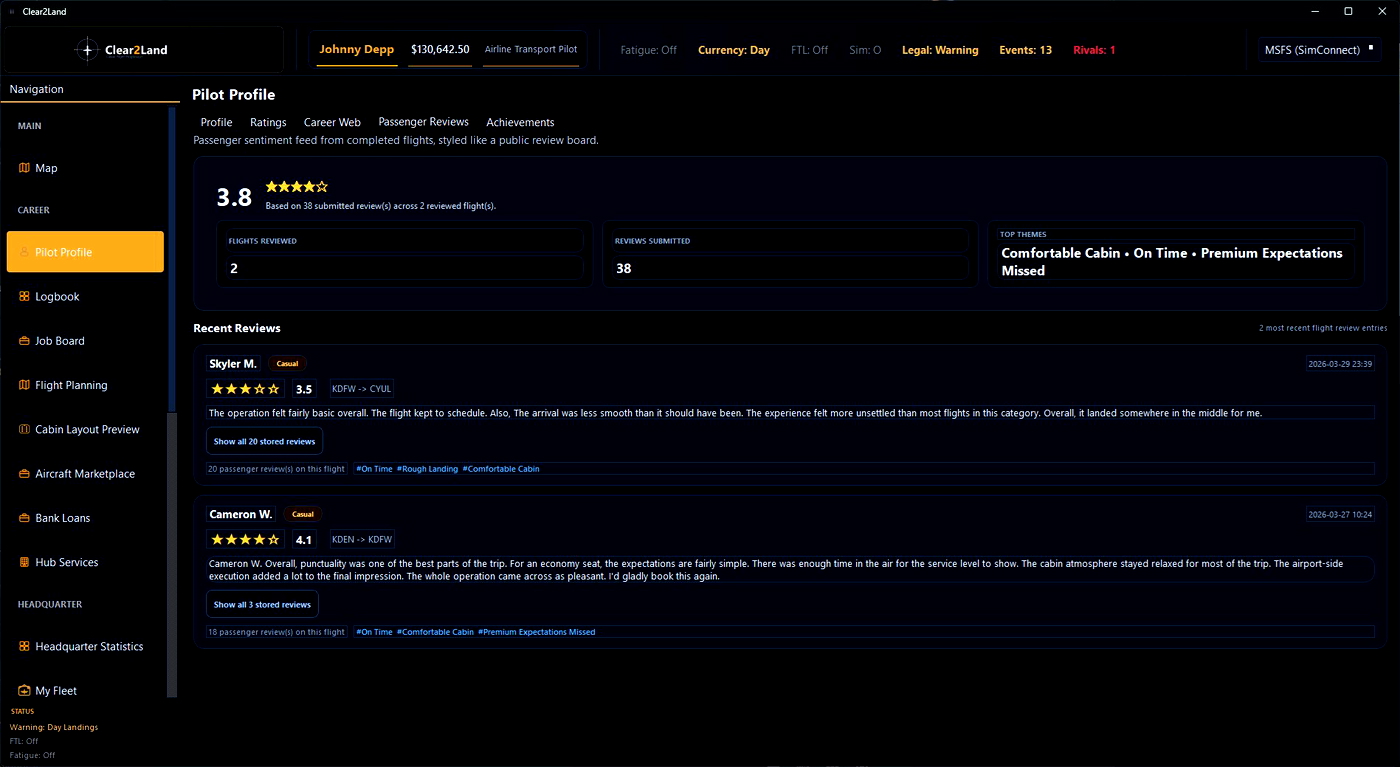Click #Comfortable Cabin tag under Cameron W.
This screenshot has width=1400, height=767.
pos(435,632)
